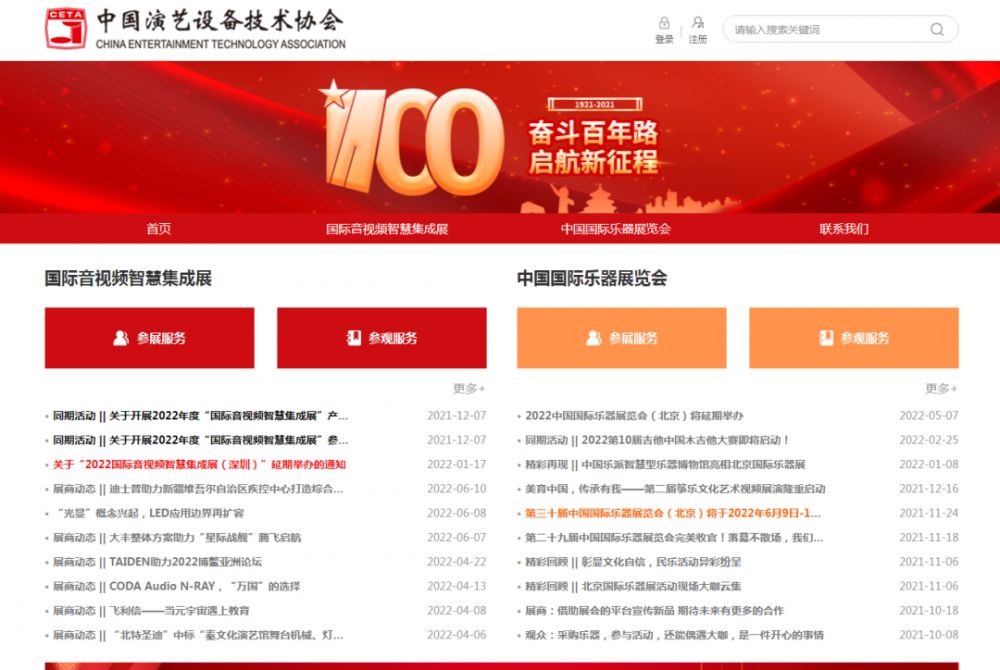
Task: Open article "光显"概念兴起，LED应用边界再扩容
Action: (150, 513)
